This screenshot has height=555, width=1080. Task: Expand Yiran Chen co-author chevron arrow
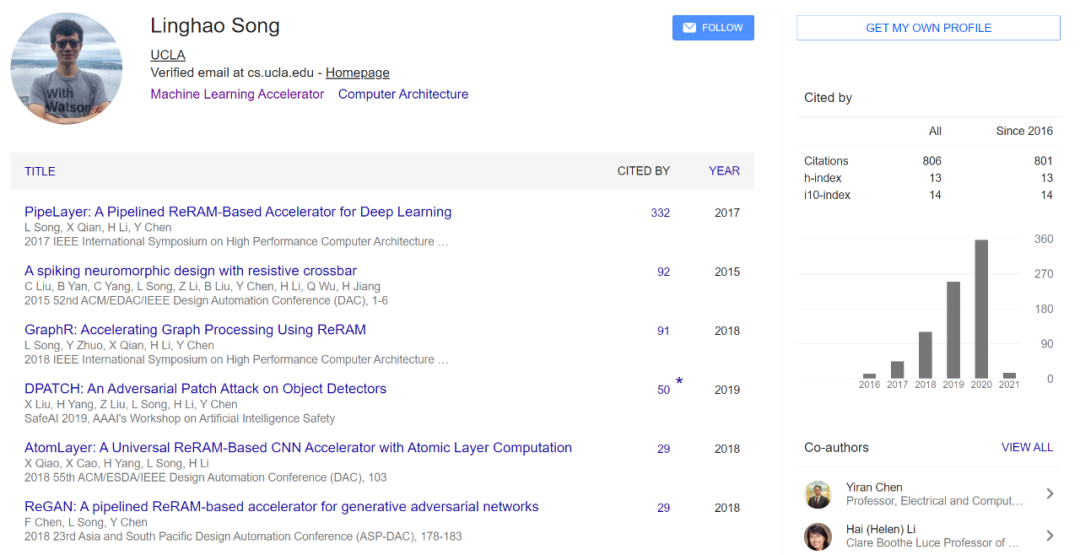(x=1050, y=494)
